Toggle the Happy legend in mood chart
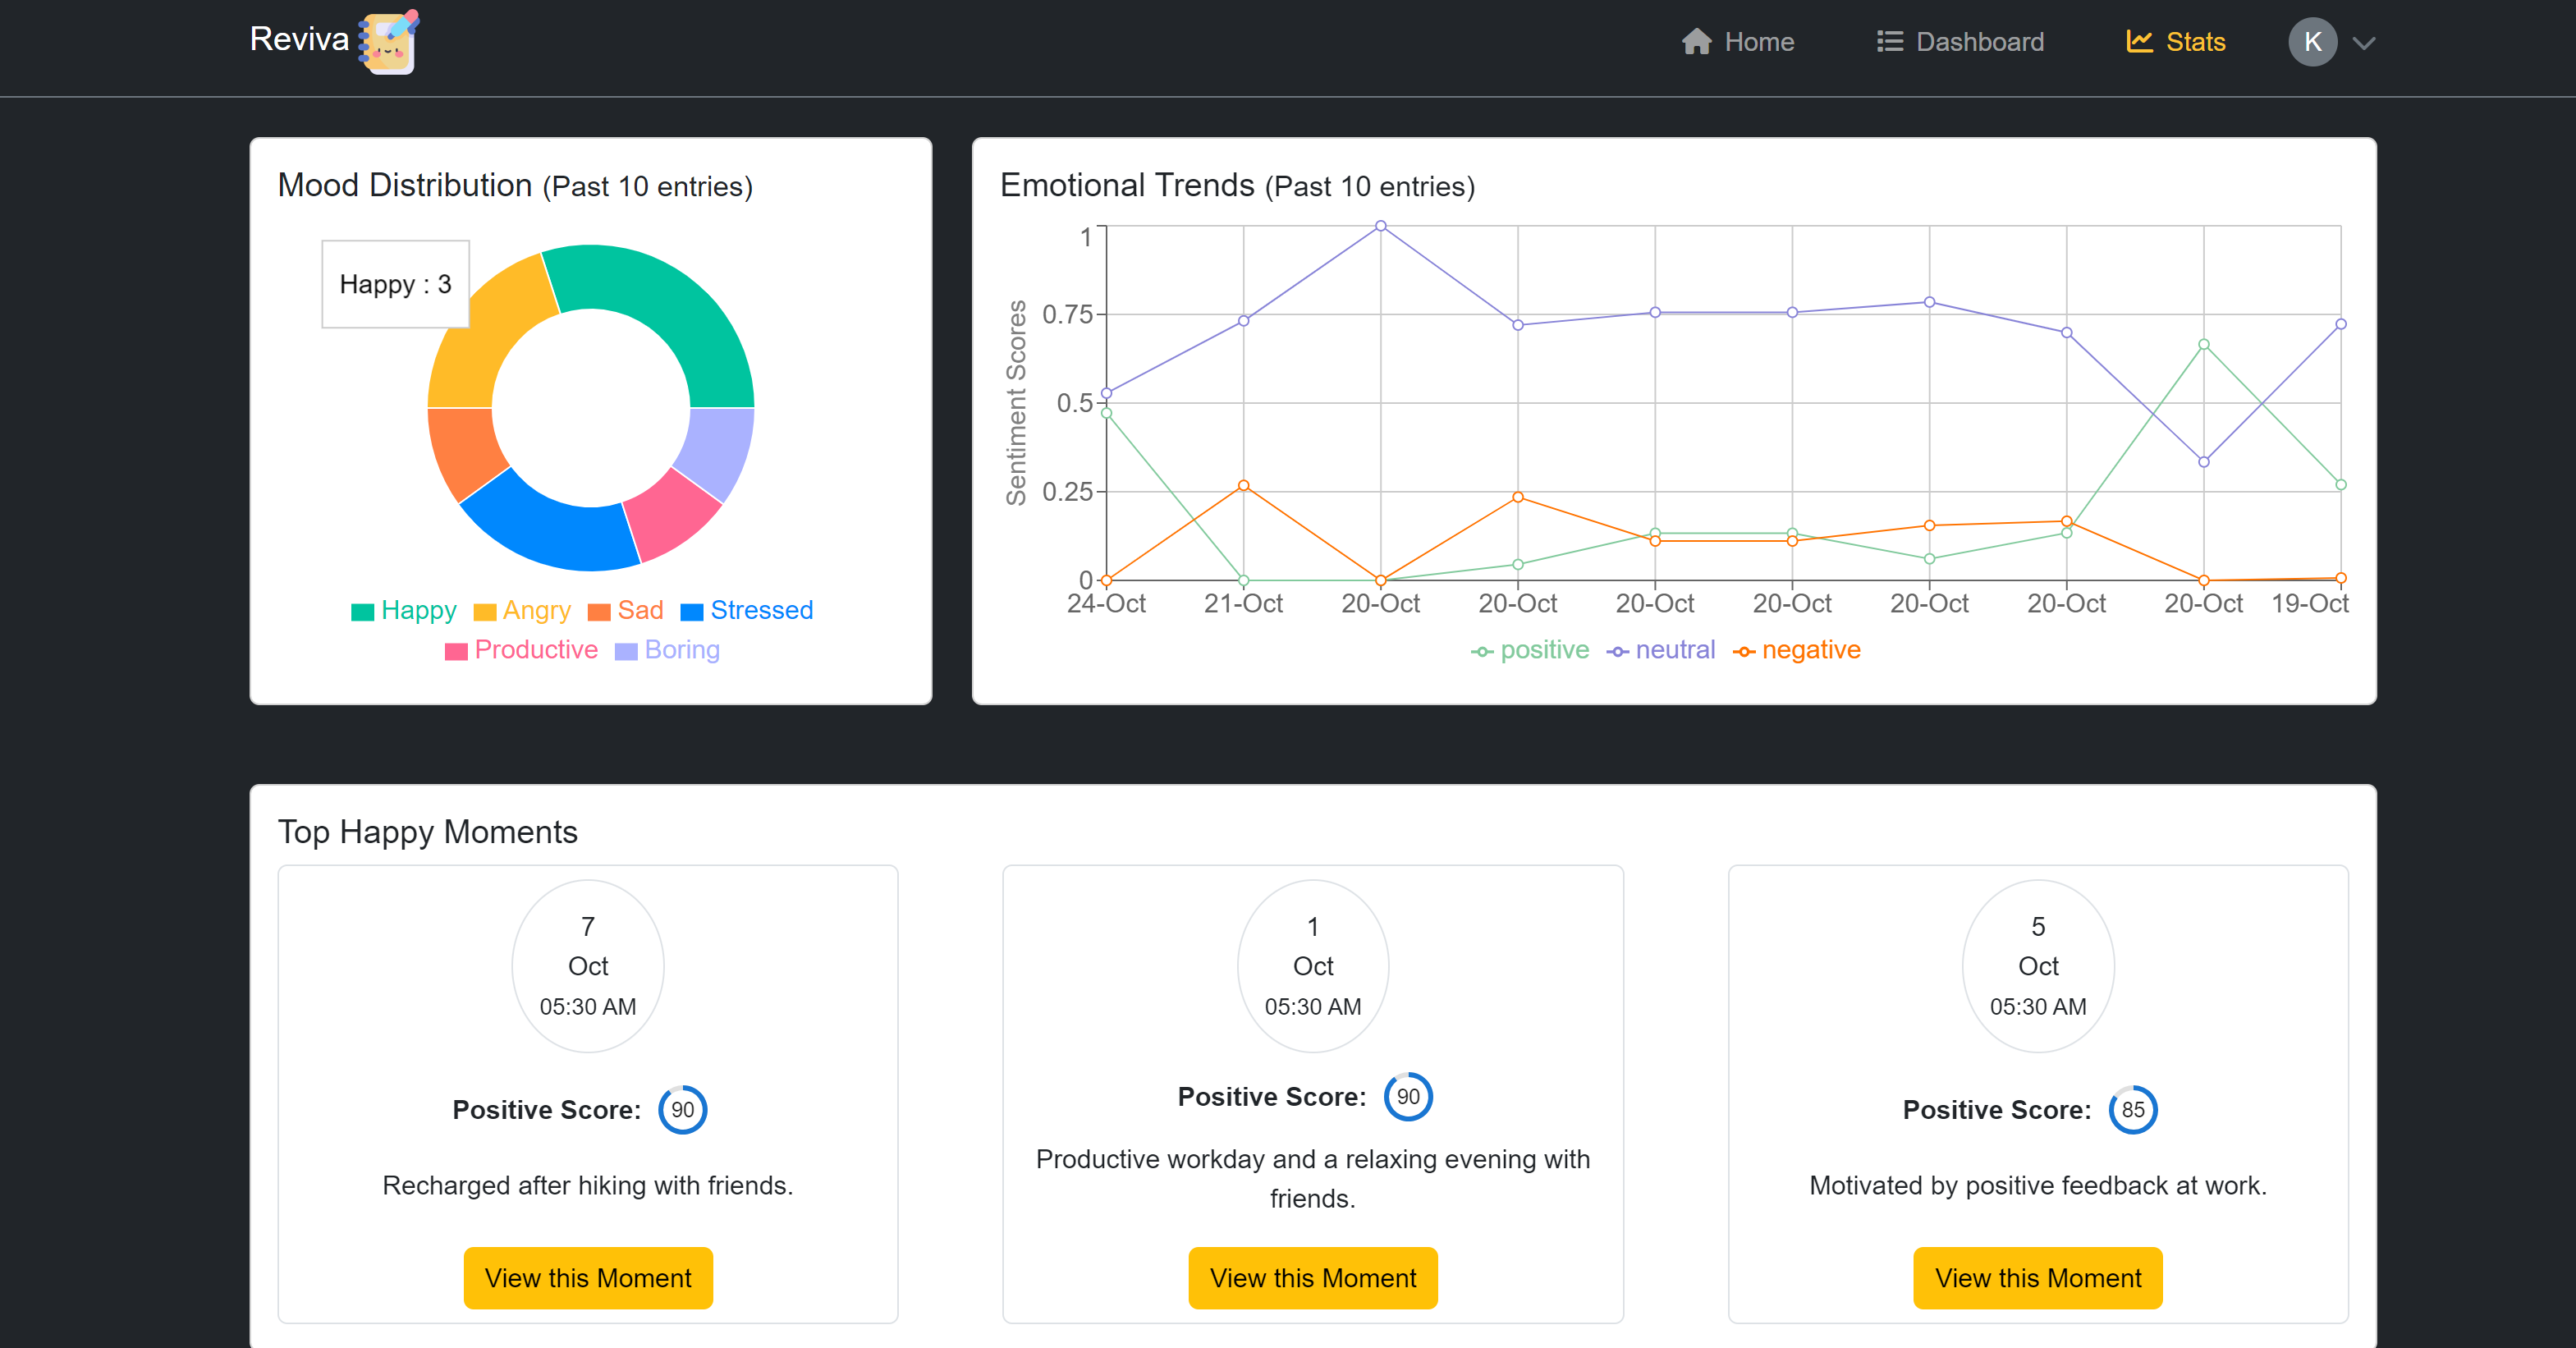Viewport: 2576px width, 1348px height. (x=404, y=610)
